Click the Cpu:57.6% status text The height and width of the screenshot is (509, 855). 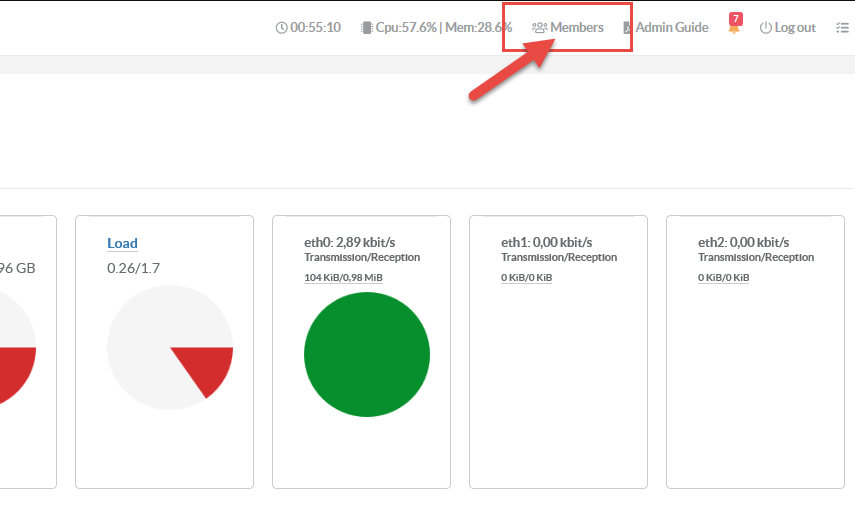point(406,27)
